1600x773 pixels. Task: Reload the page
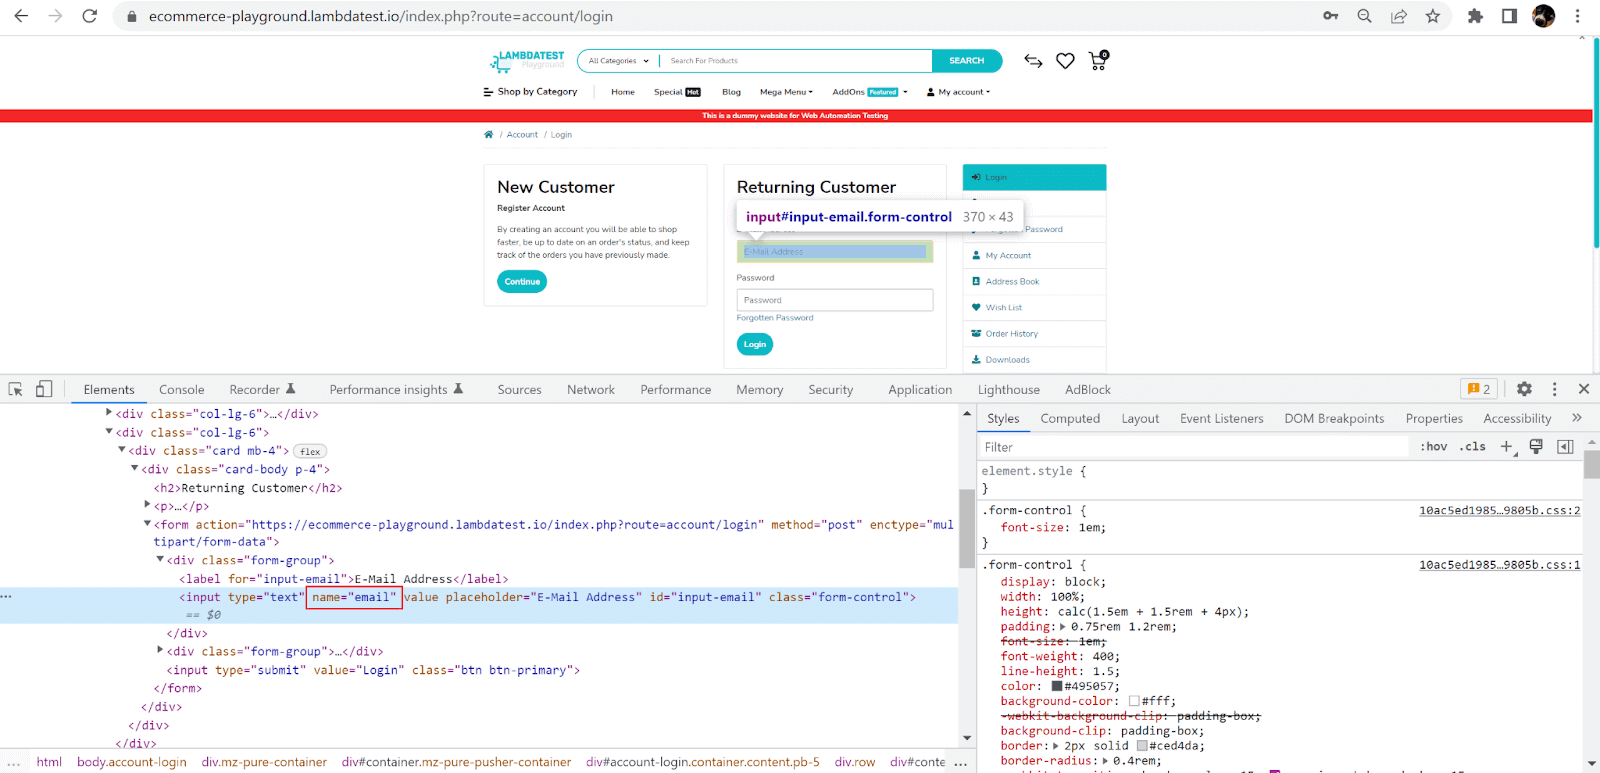[89, 16]
